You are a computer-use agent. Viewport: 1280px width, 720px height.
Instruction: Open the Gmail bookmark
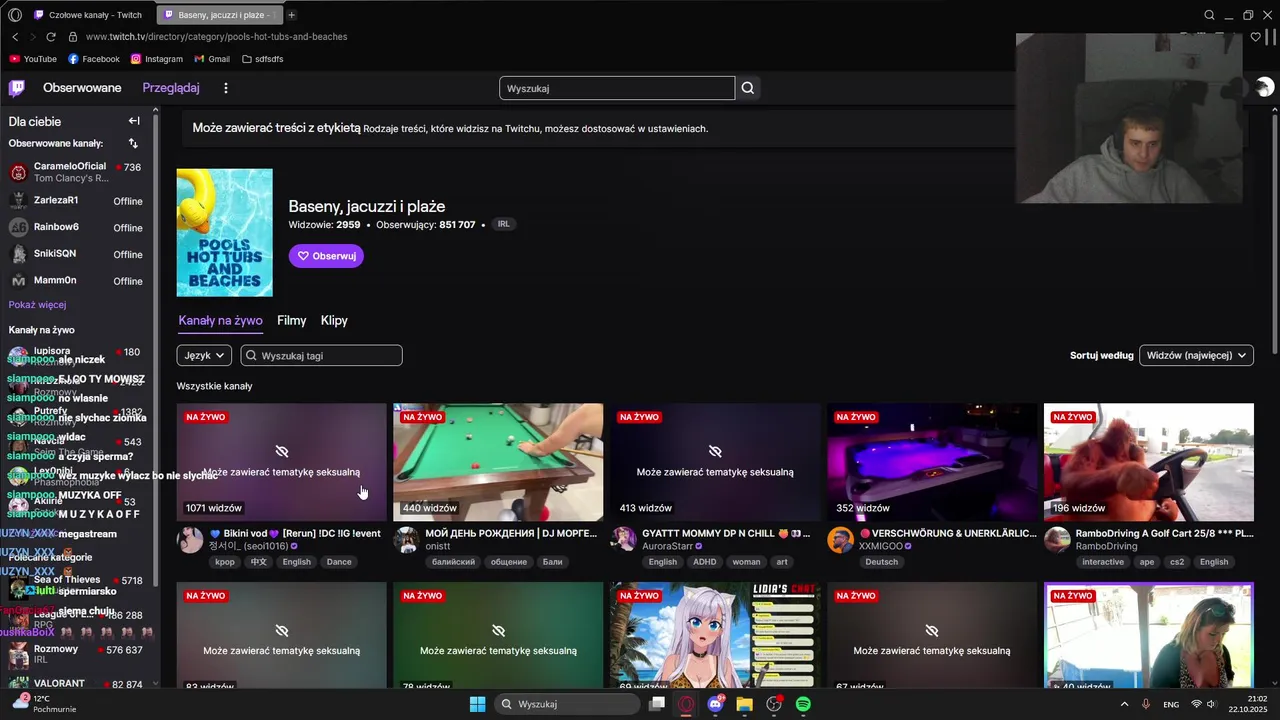[x=212, y=59]
